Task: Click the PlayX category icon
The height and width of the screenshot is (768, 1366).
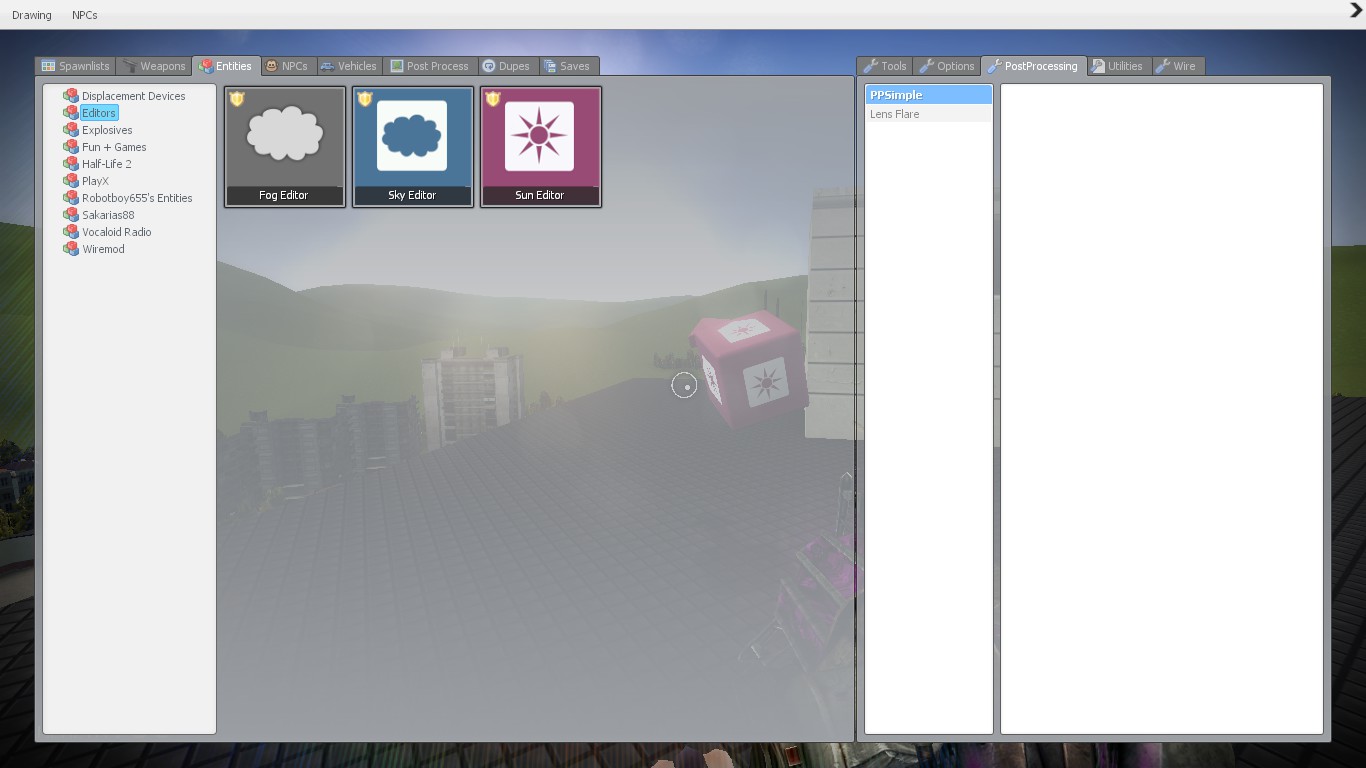Action: tap(71, 181)
